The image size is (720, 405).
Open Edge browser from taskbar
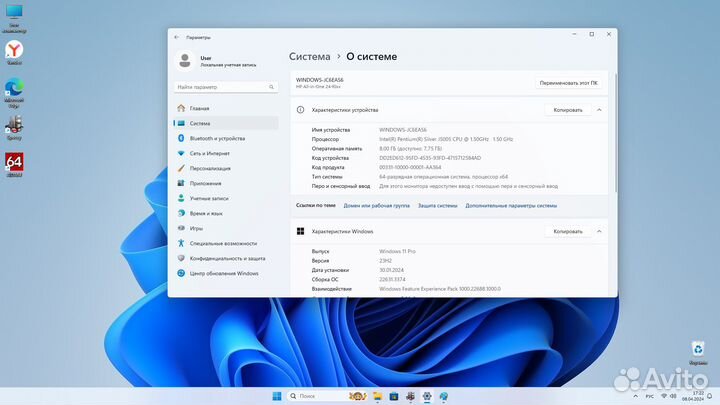tap(444, 396)
